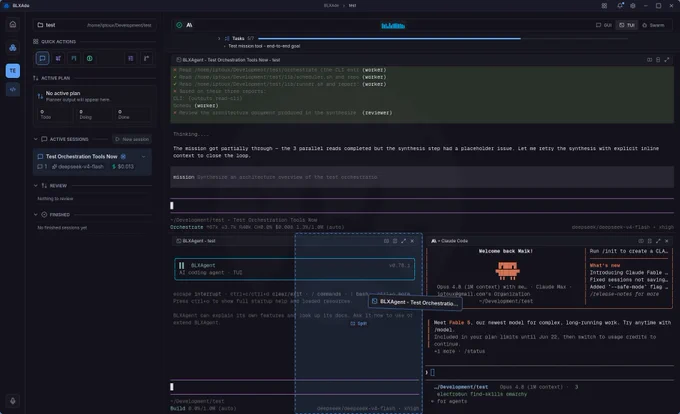This screenshot has width=680, height=414.
Task: Open the Home icon in left sidebar
Action: tap(13, 24)
